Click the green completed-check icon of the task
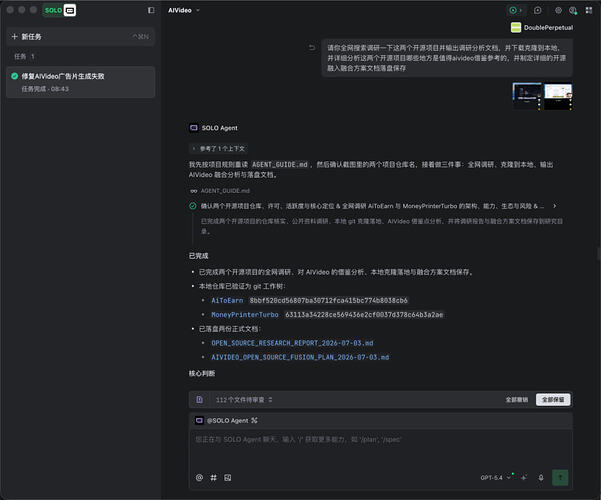This screenshot has height=500, width=601. point(15,76)
